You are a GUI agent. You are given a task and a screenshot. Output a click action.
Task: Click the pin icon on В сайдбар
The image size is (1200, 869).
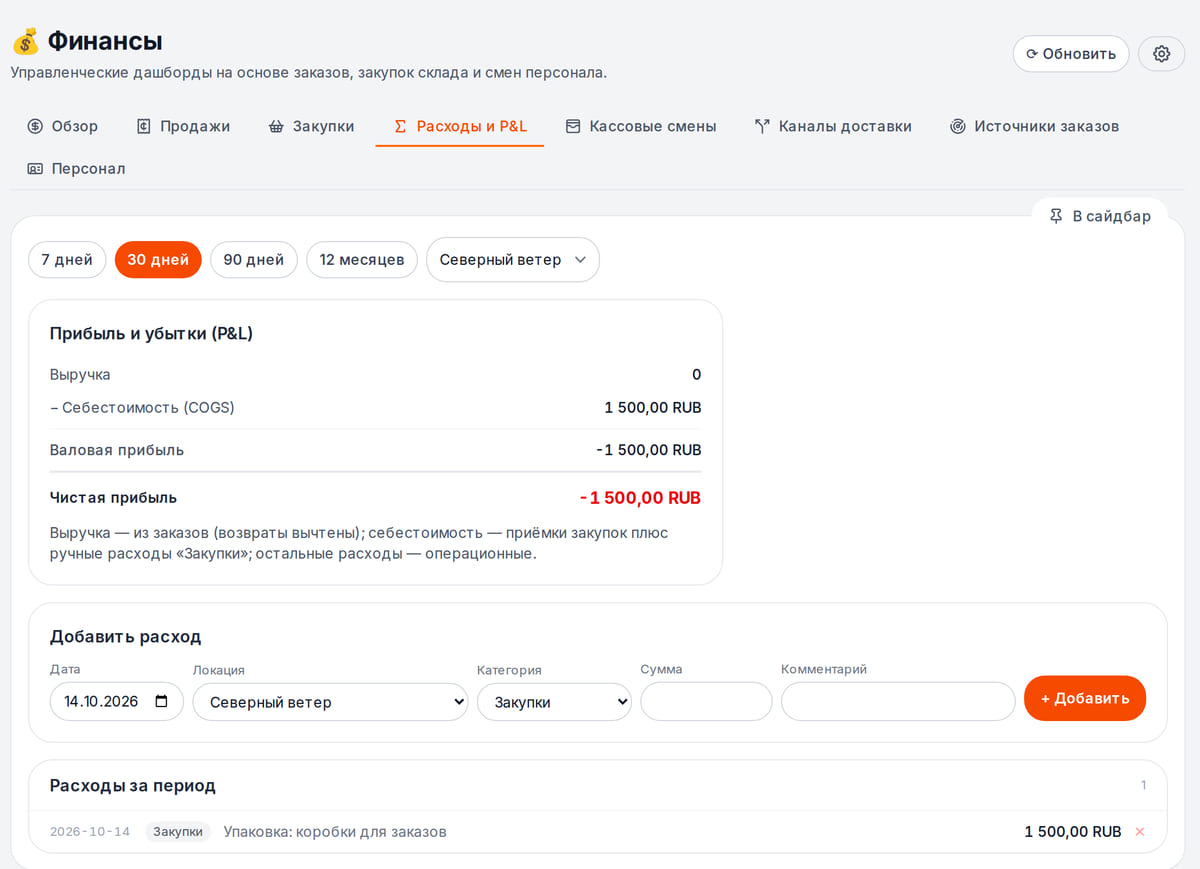pyautogui.click(x=1056, y=216)
